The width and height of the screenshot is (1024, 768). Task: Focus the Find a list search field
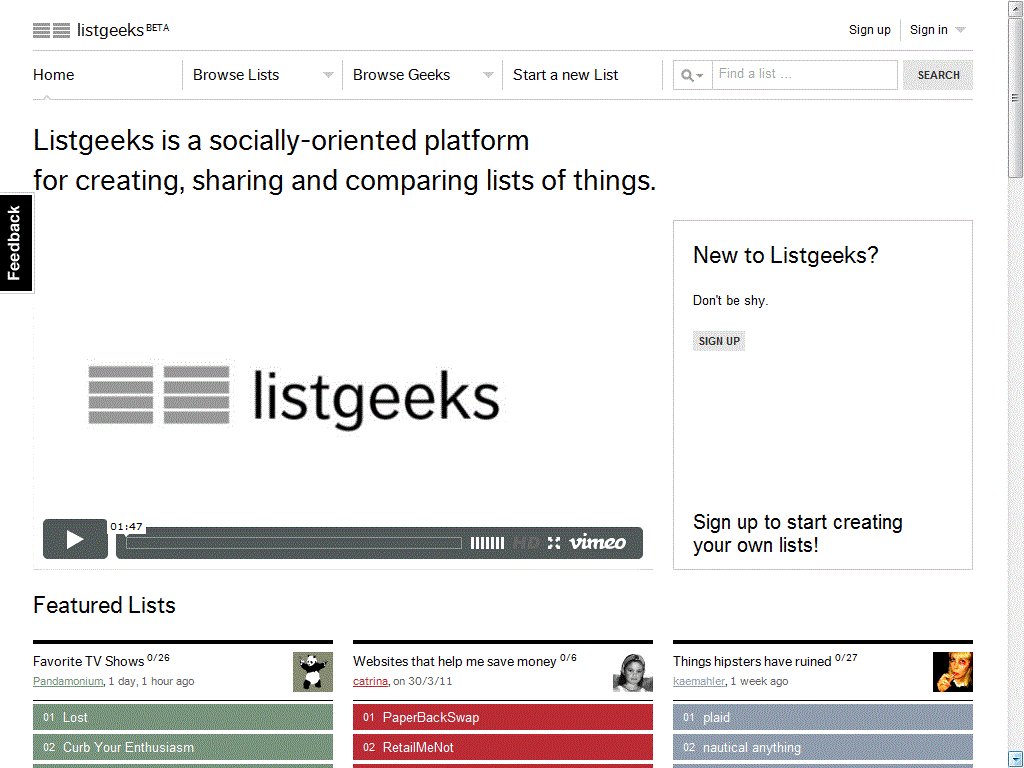click(804, 75)
